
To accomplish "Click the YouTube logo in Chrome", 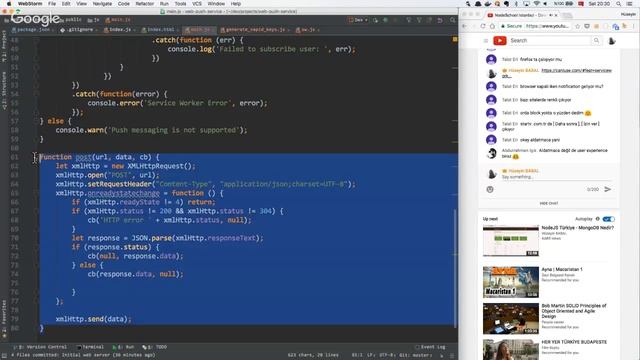I will pos(500,40).
